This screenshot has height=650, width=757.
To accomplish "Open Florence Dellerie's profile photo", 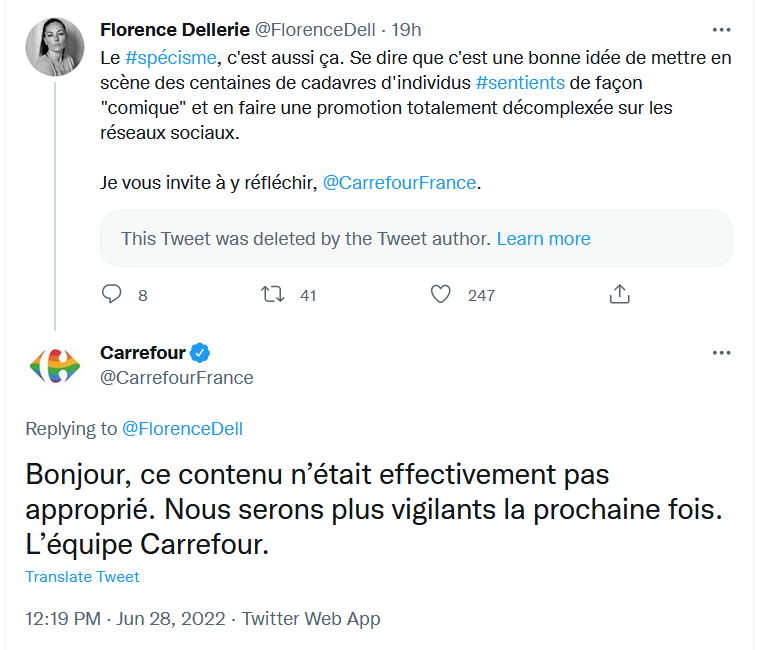I will (55, 47).
